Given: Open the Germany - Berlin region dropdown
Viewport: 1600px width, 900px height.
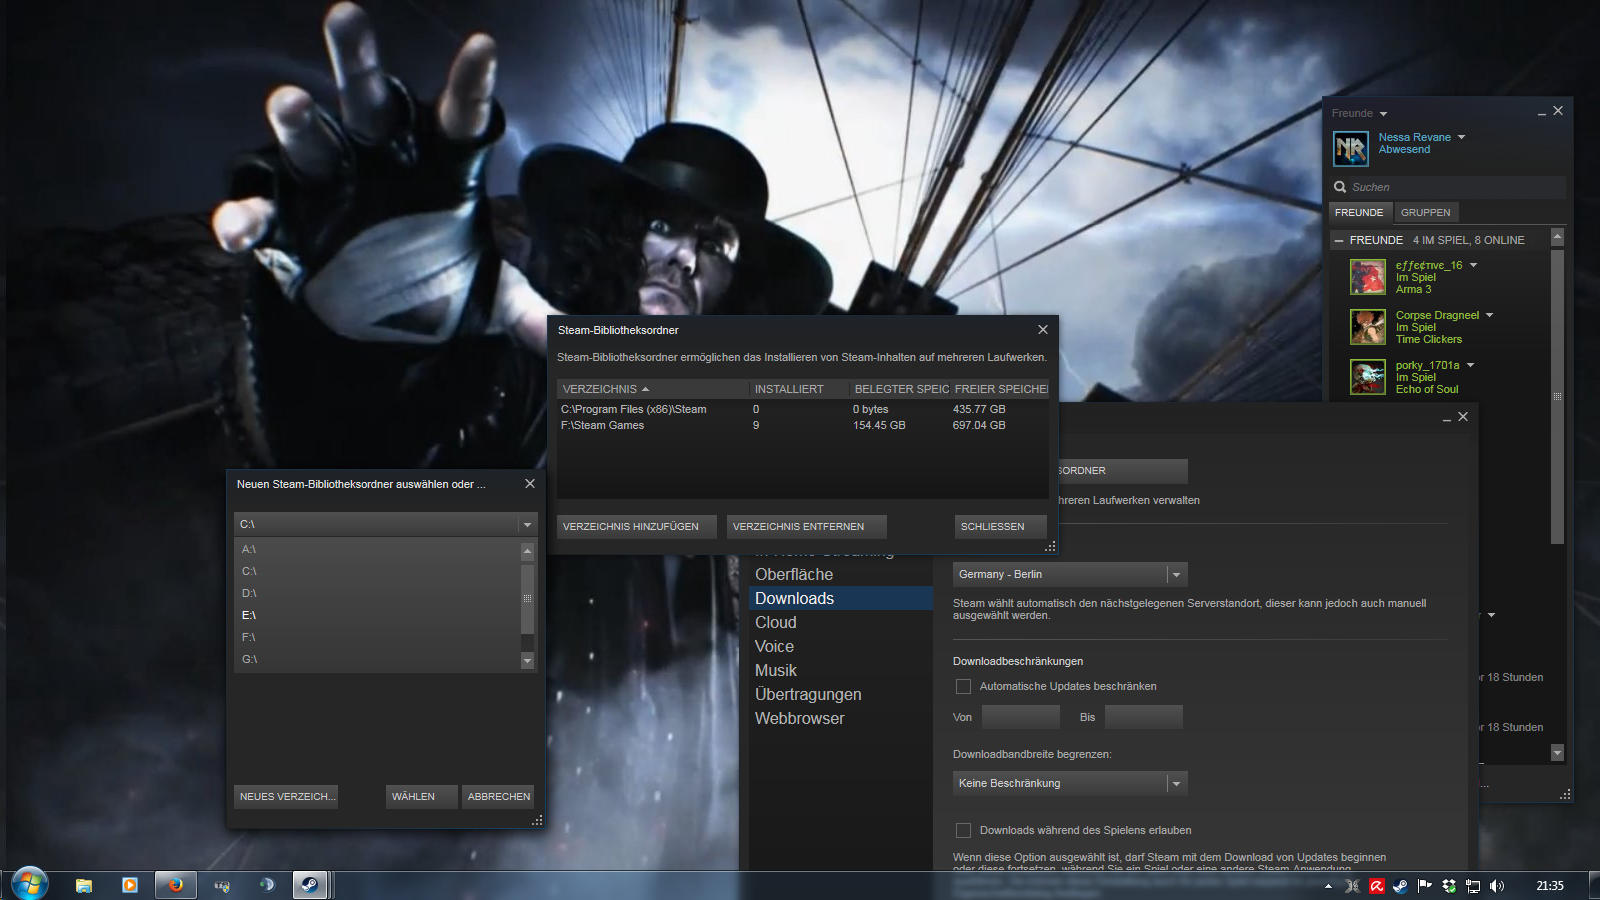Looking at the screenshot, I should (1070, 574).
